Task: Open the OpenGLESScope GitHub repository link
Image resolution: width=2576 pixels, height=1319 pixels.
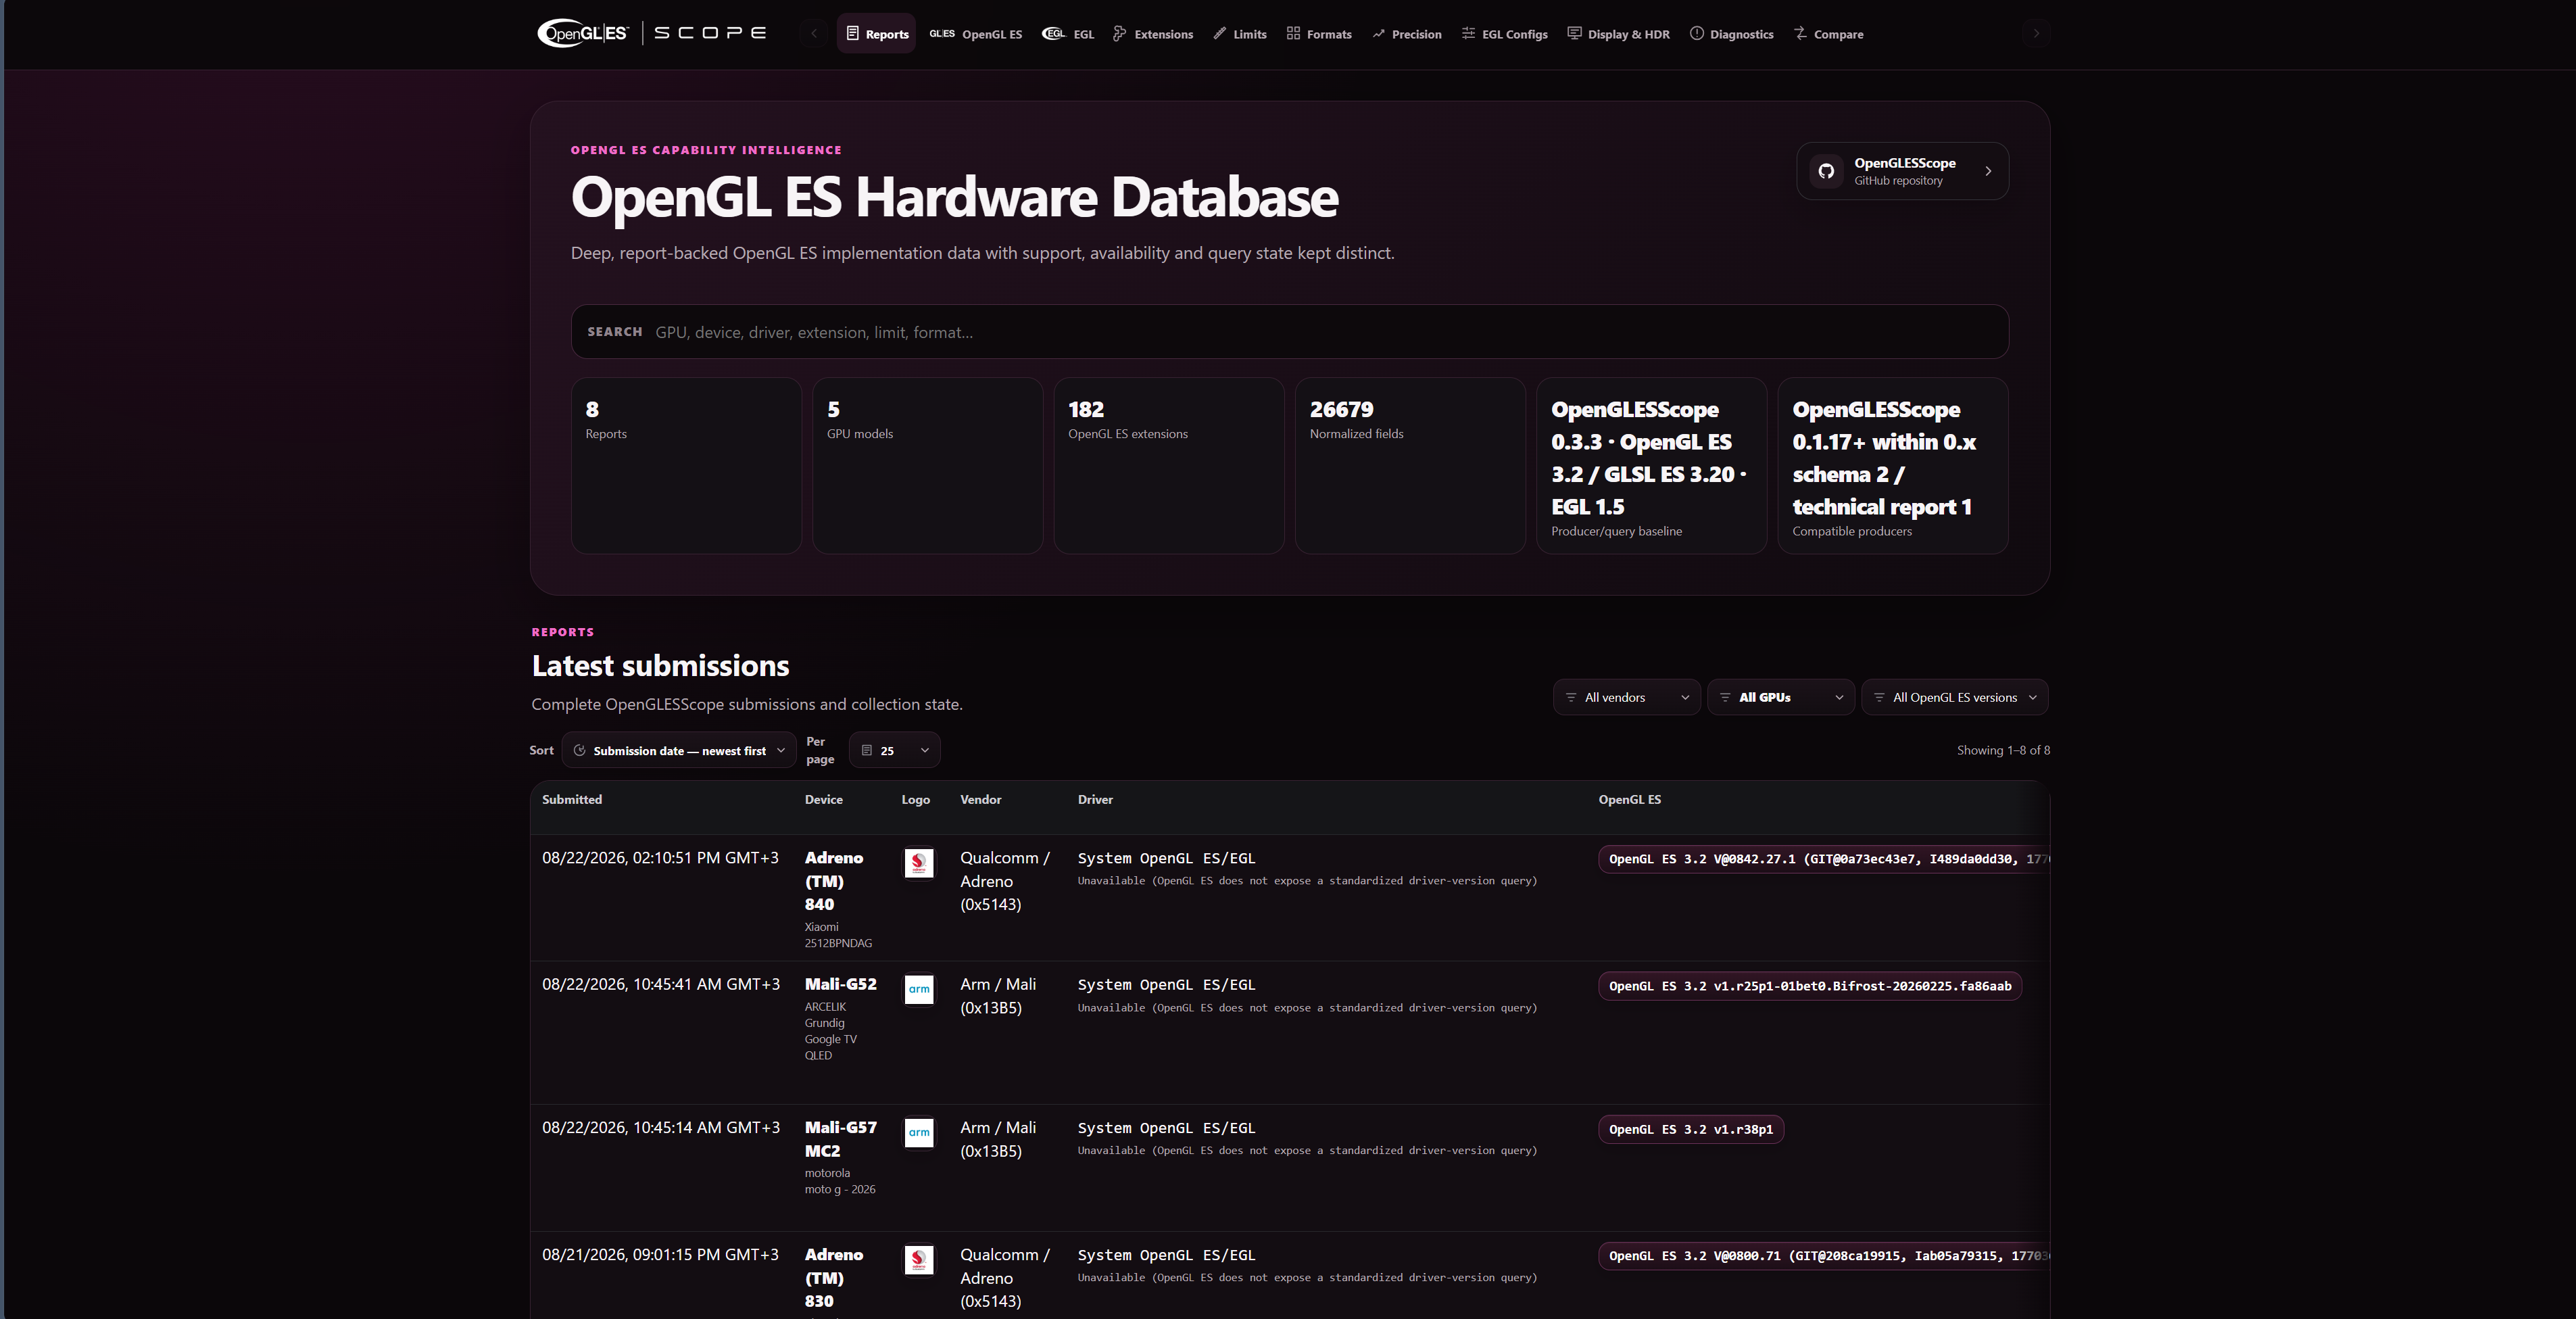Action: [1902, 171]
